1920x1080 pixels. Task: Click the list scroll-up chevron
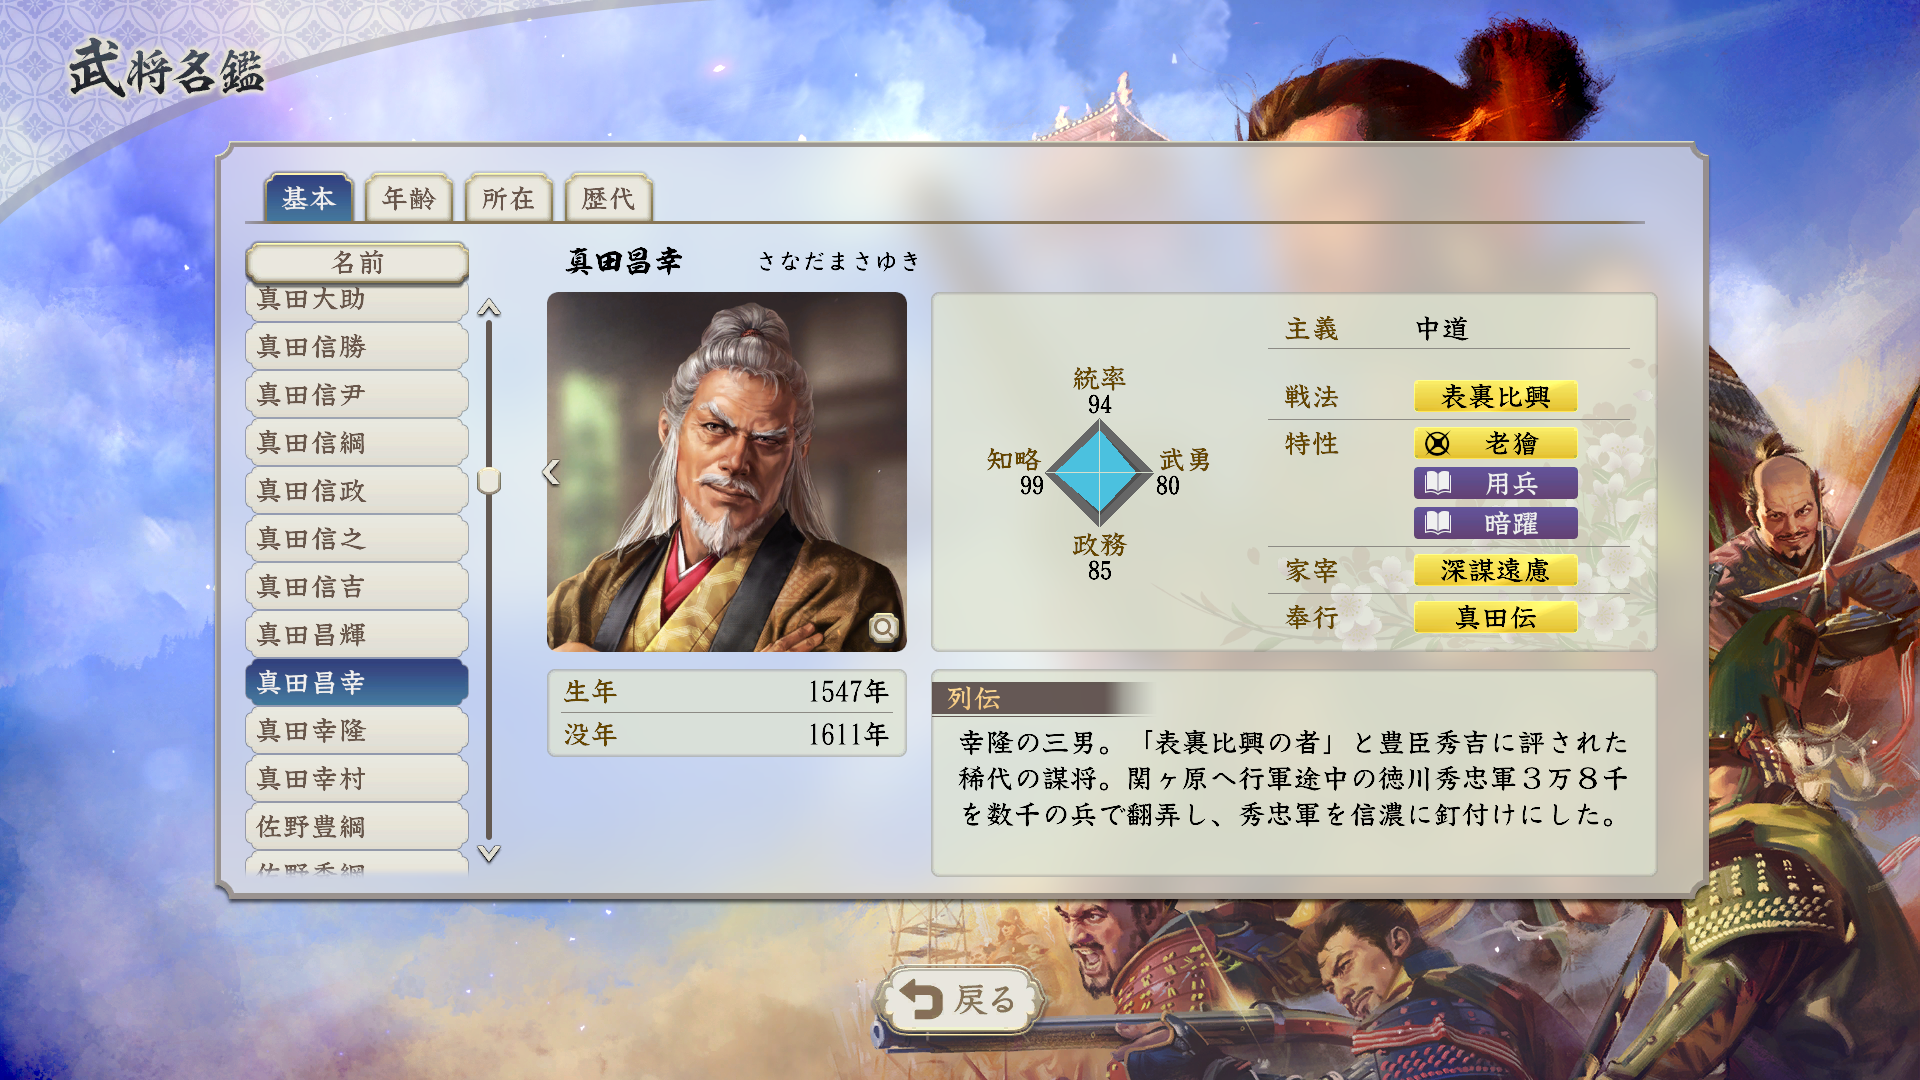[489, 307]
